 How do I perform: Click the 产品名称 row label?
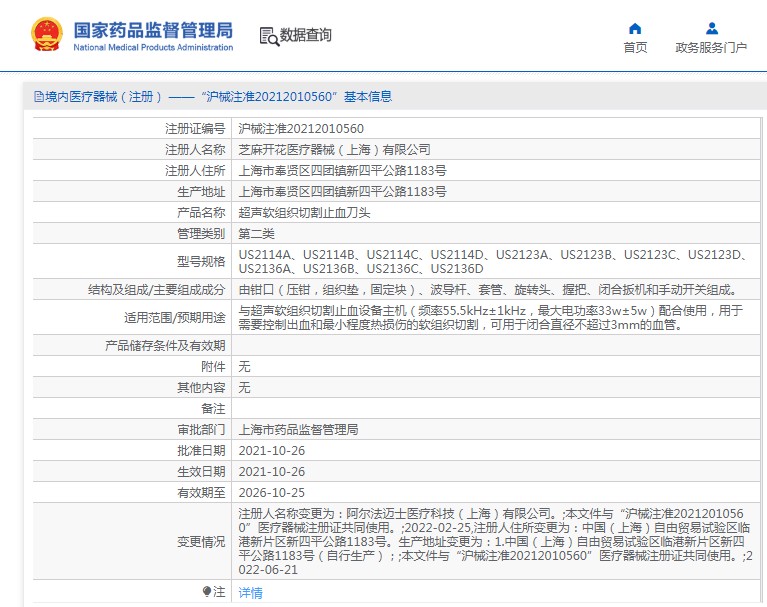click(x=201, y=213)
